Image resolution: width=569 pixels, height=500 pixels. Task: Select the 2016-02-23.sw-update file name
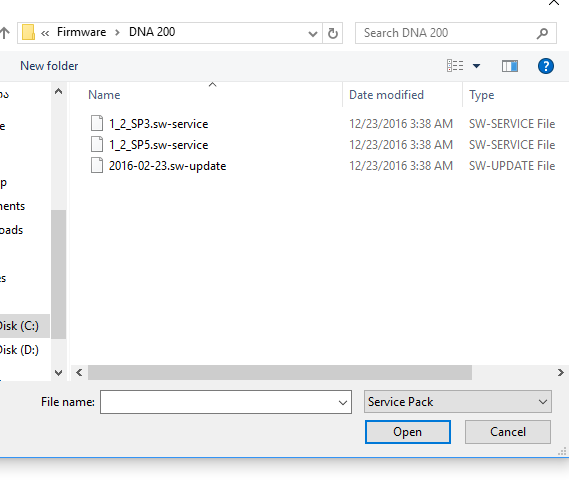coord(167,166)
